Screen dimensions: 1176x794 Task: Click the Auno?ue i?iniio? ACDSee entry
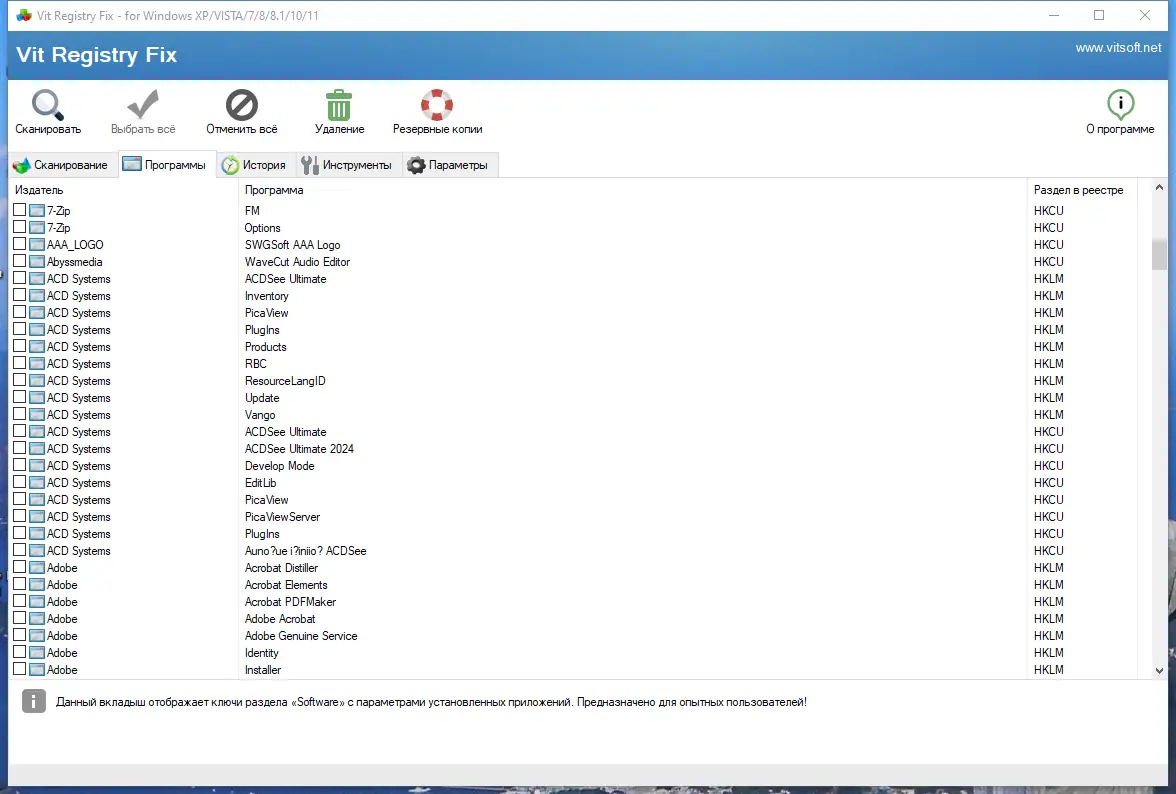305,550
